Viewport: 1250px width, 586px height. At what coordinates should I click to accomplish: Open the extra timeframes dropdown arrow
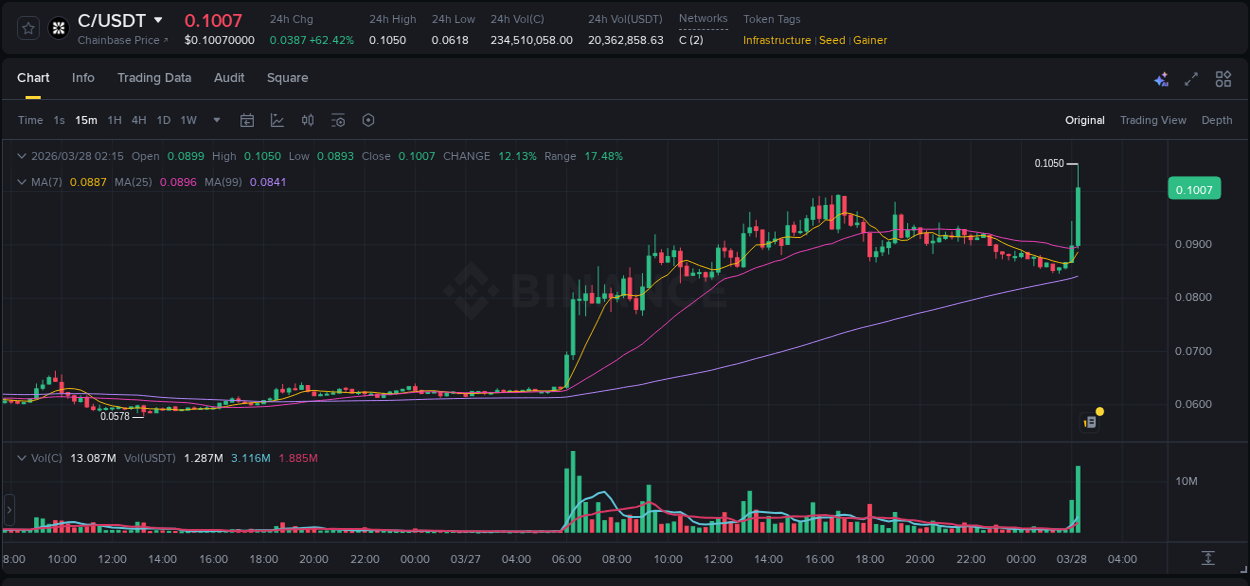point(215,120)
